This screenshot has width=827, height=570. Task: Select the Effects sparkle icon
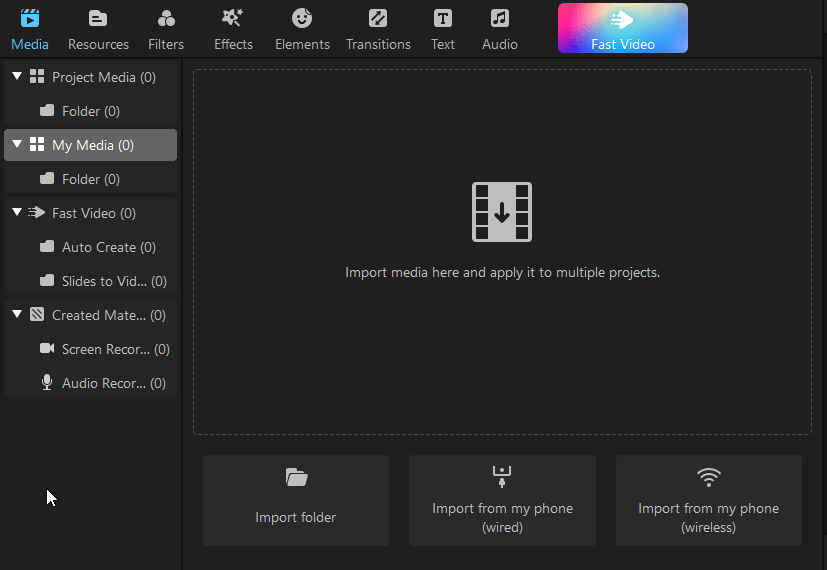(x=233, y=18)
